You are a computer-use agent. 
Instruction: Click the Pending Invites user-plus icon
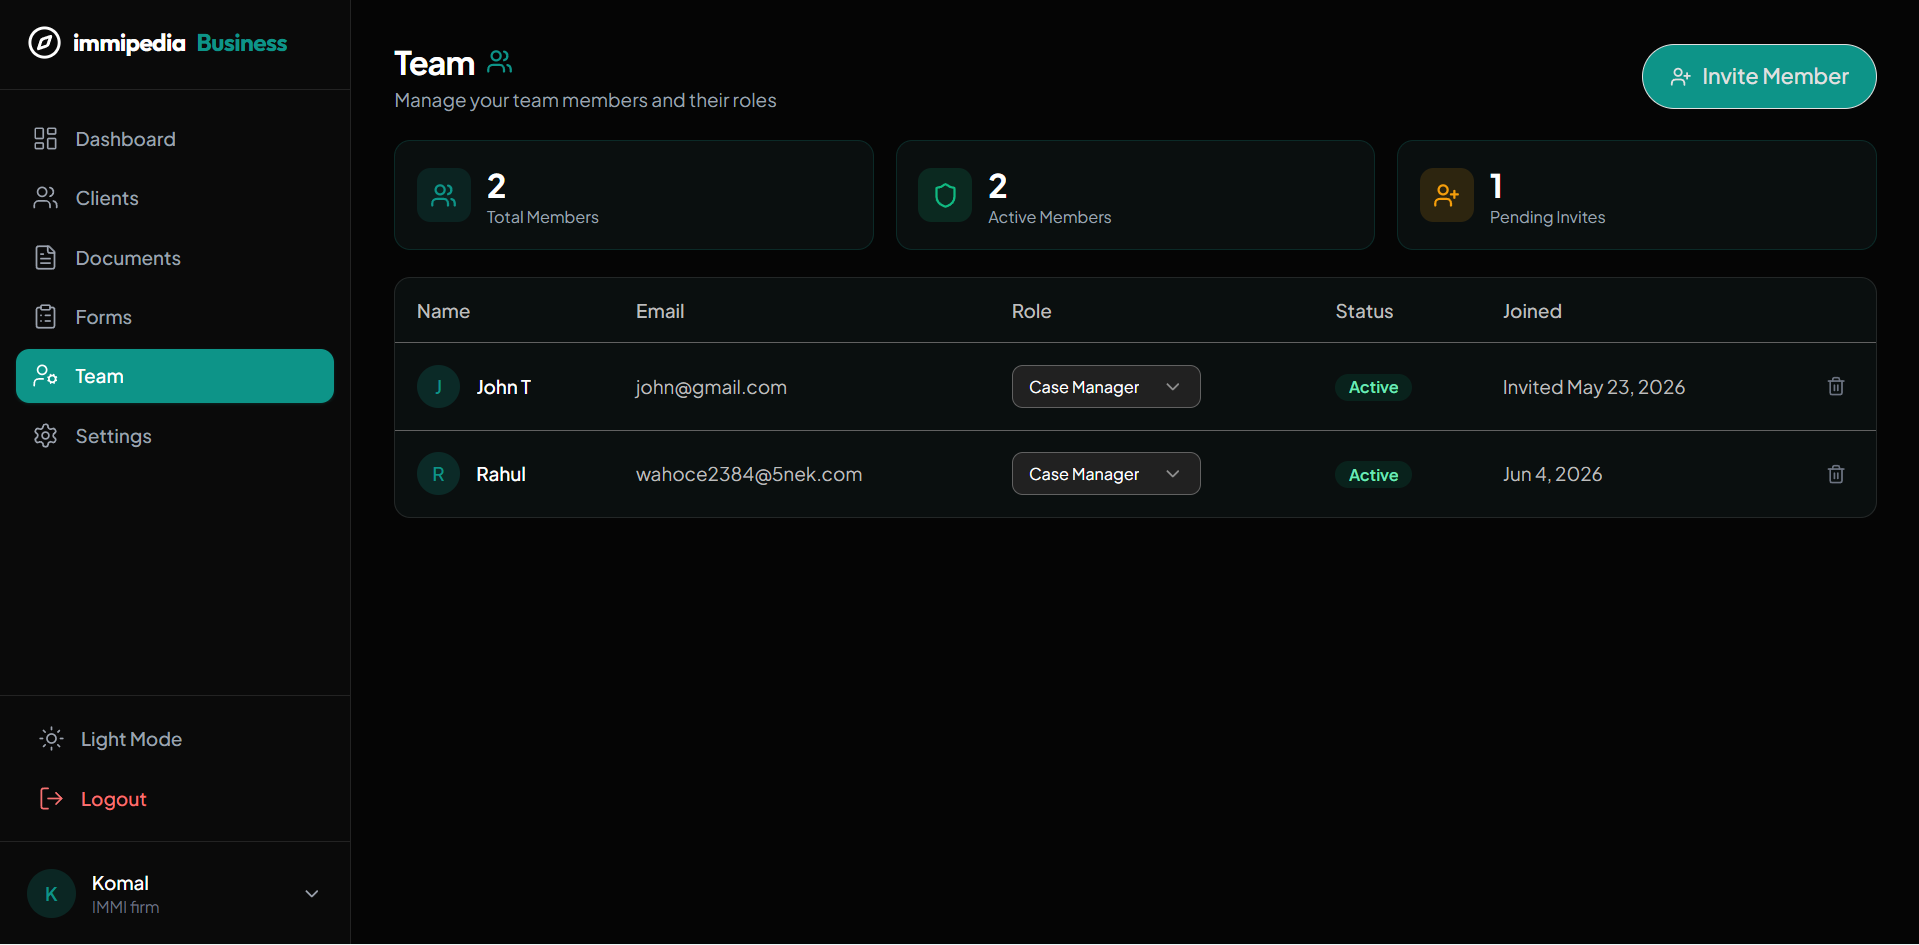tap(1447, 195)
